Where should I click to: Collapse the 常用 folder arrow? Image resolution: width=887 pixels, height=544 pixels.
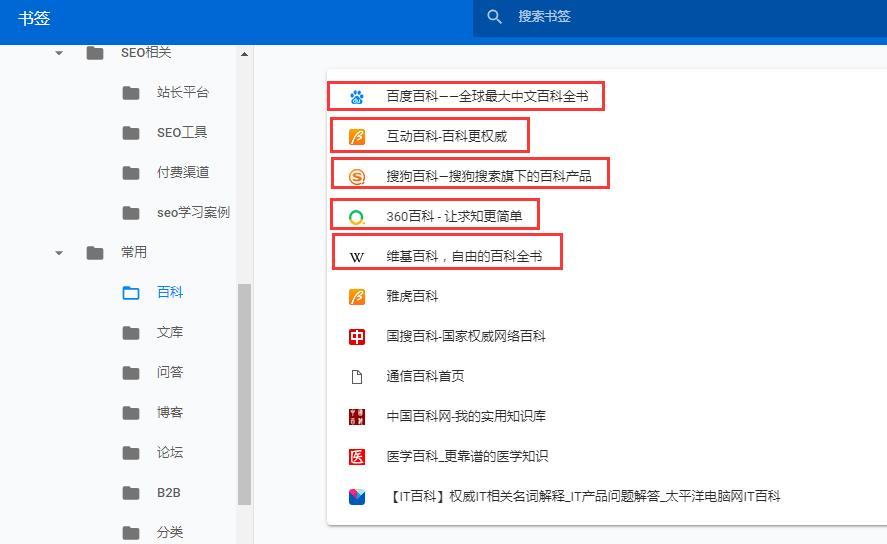tap(59, 253)
